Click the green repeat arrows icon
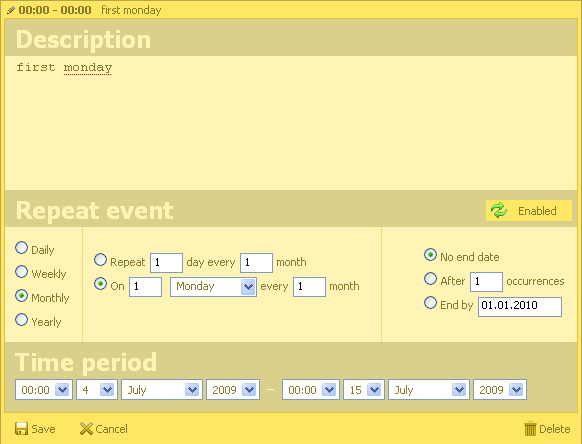Viewport: 582px width, 444px height. (499, 210)
